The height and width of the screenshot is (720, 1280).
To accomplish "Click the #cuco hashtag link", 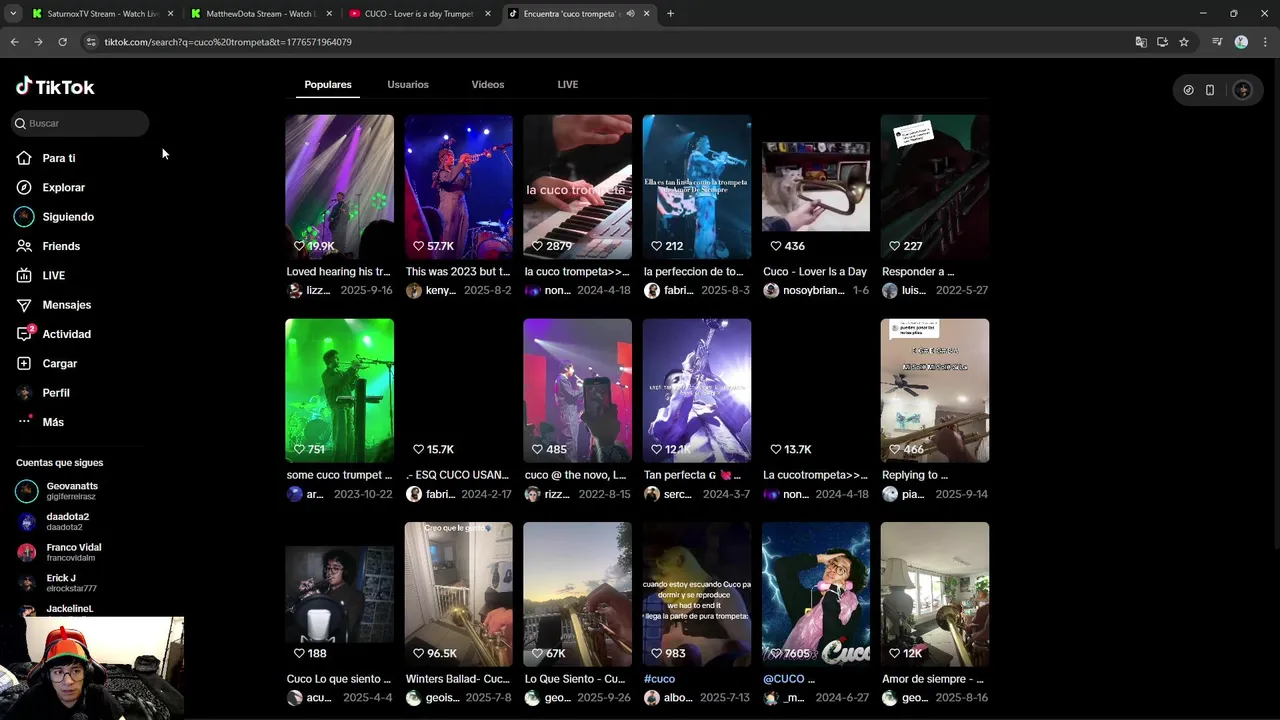I will tap(659, 679).
